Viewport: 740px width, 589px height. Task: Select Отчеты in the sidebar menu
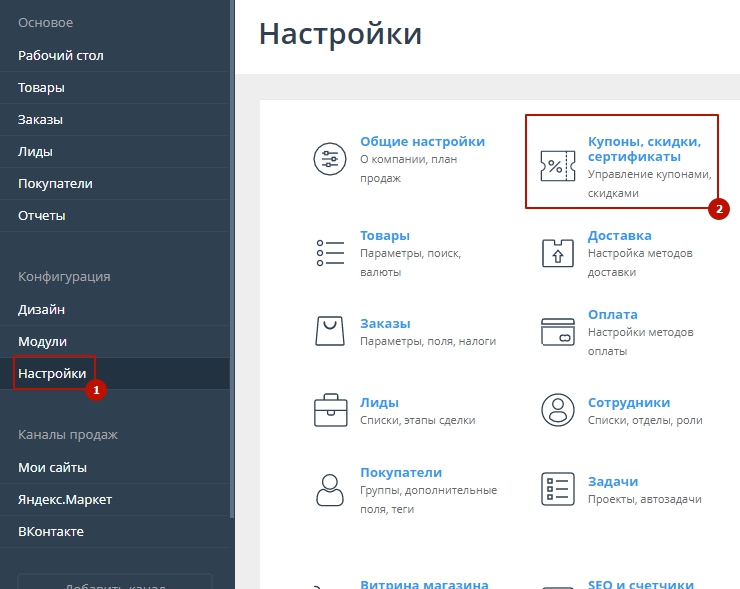[42, 215]
